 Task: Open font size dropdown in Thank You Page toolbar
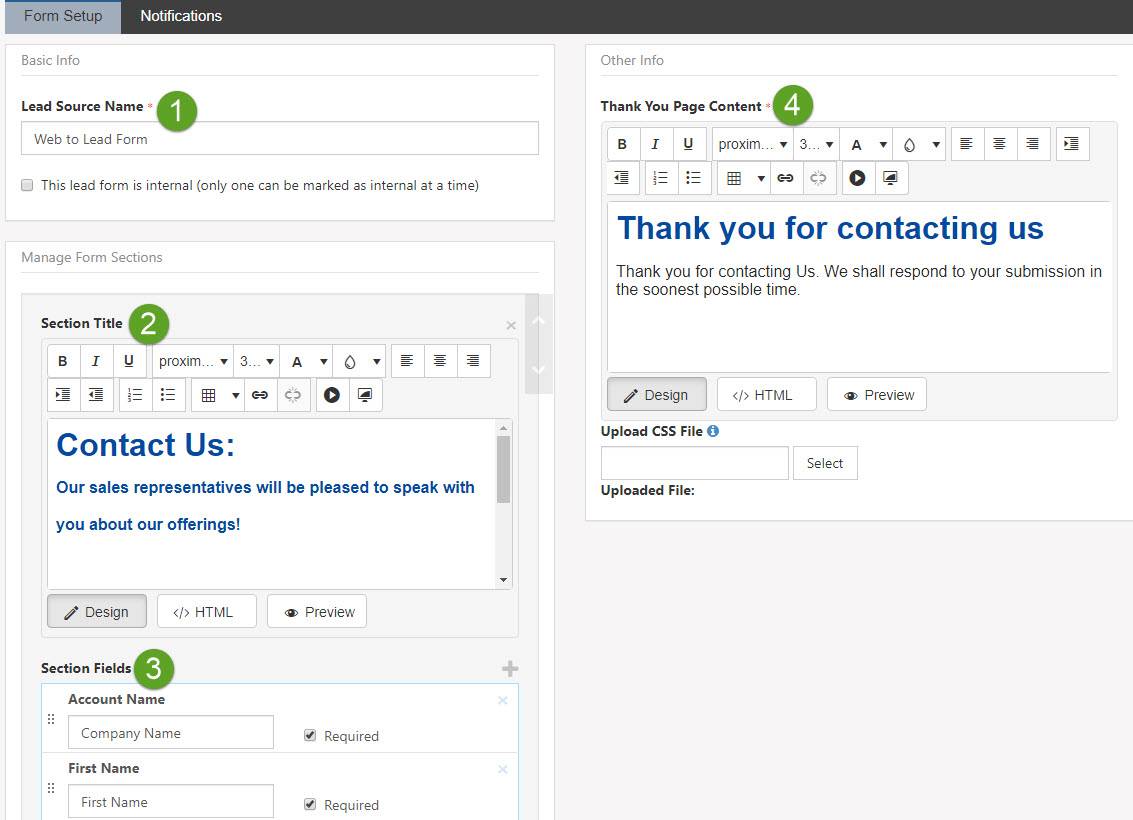(816, 144)
